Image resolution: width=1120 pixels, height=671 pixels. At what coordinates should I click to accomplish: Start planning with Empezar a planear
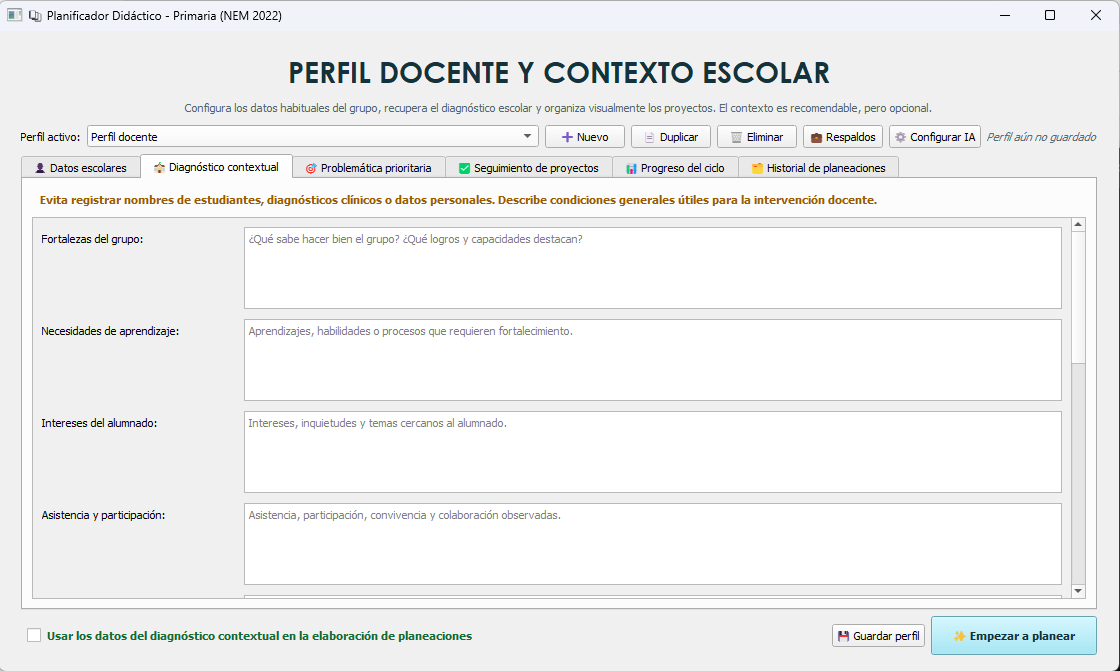(x=1014, y=635)
